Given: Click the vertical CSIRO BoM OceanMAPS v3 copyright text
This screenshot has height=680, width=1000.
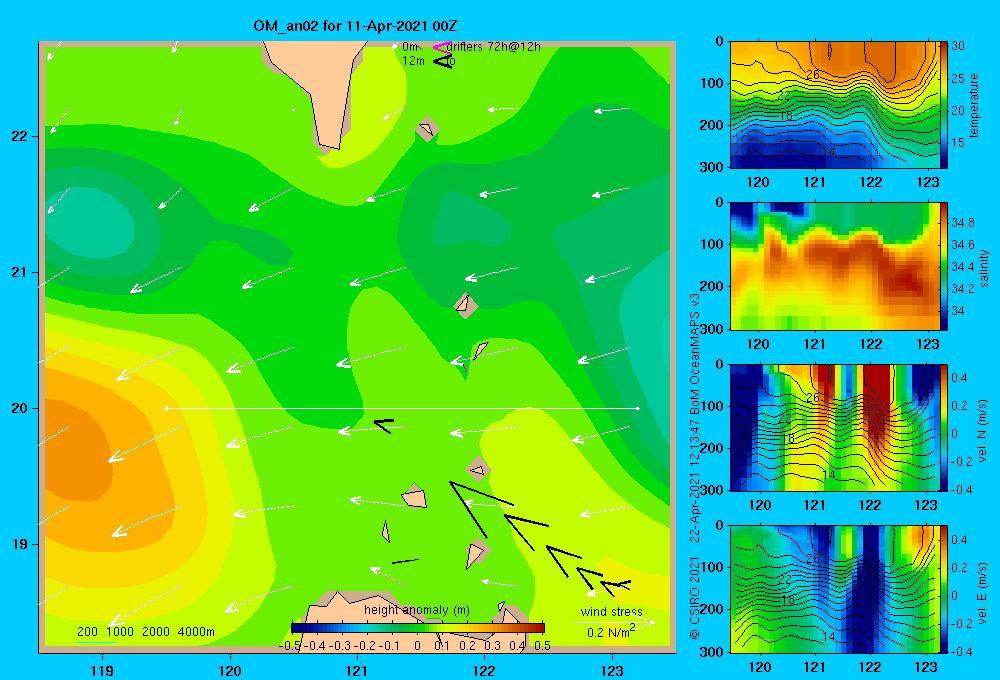Looking at the screenshot, I should point(695,466).
